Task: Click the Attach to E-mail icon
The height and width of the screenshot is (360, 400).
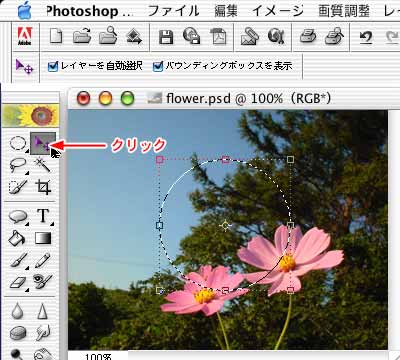Action: pos(249,36)
